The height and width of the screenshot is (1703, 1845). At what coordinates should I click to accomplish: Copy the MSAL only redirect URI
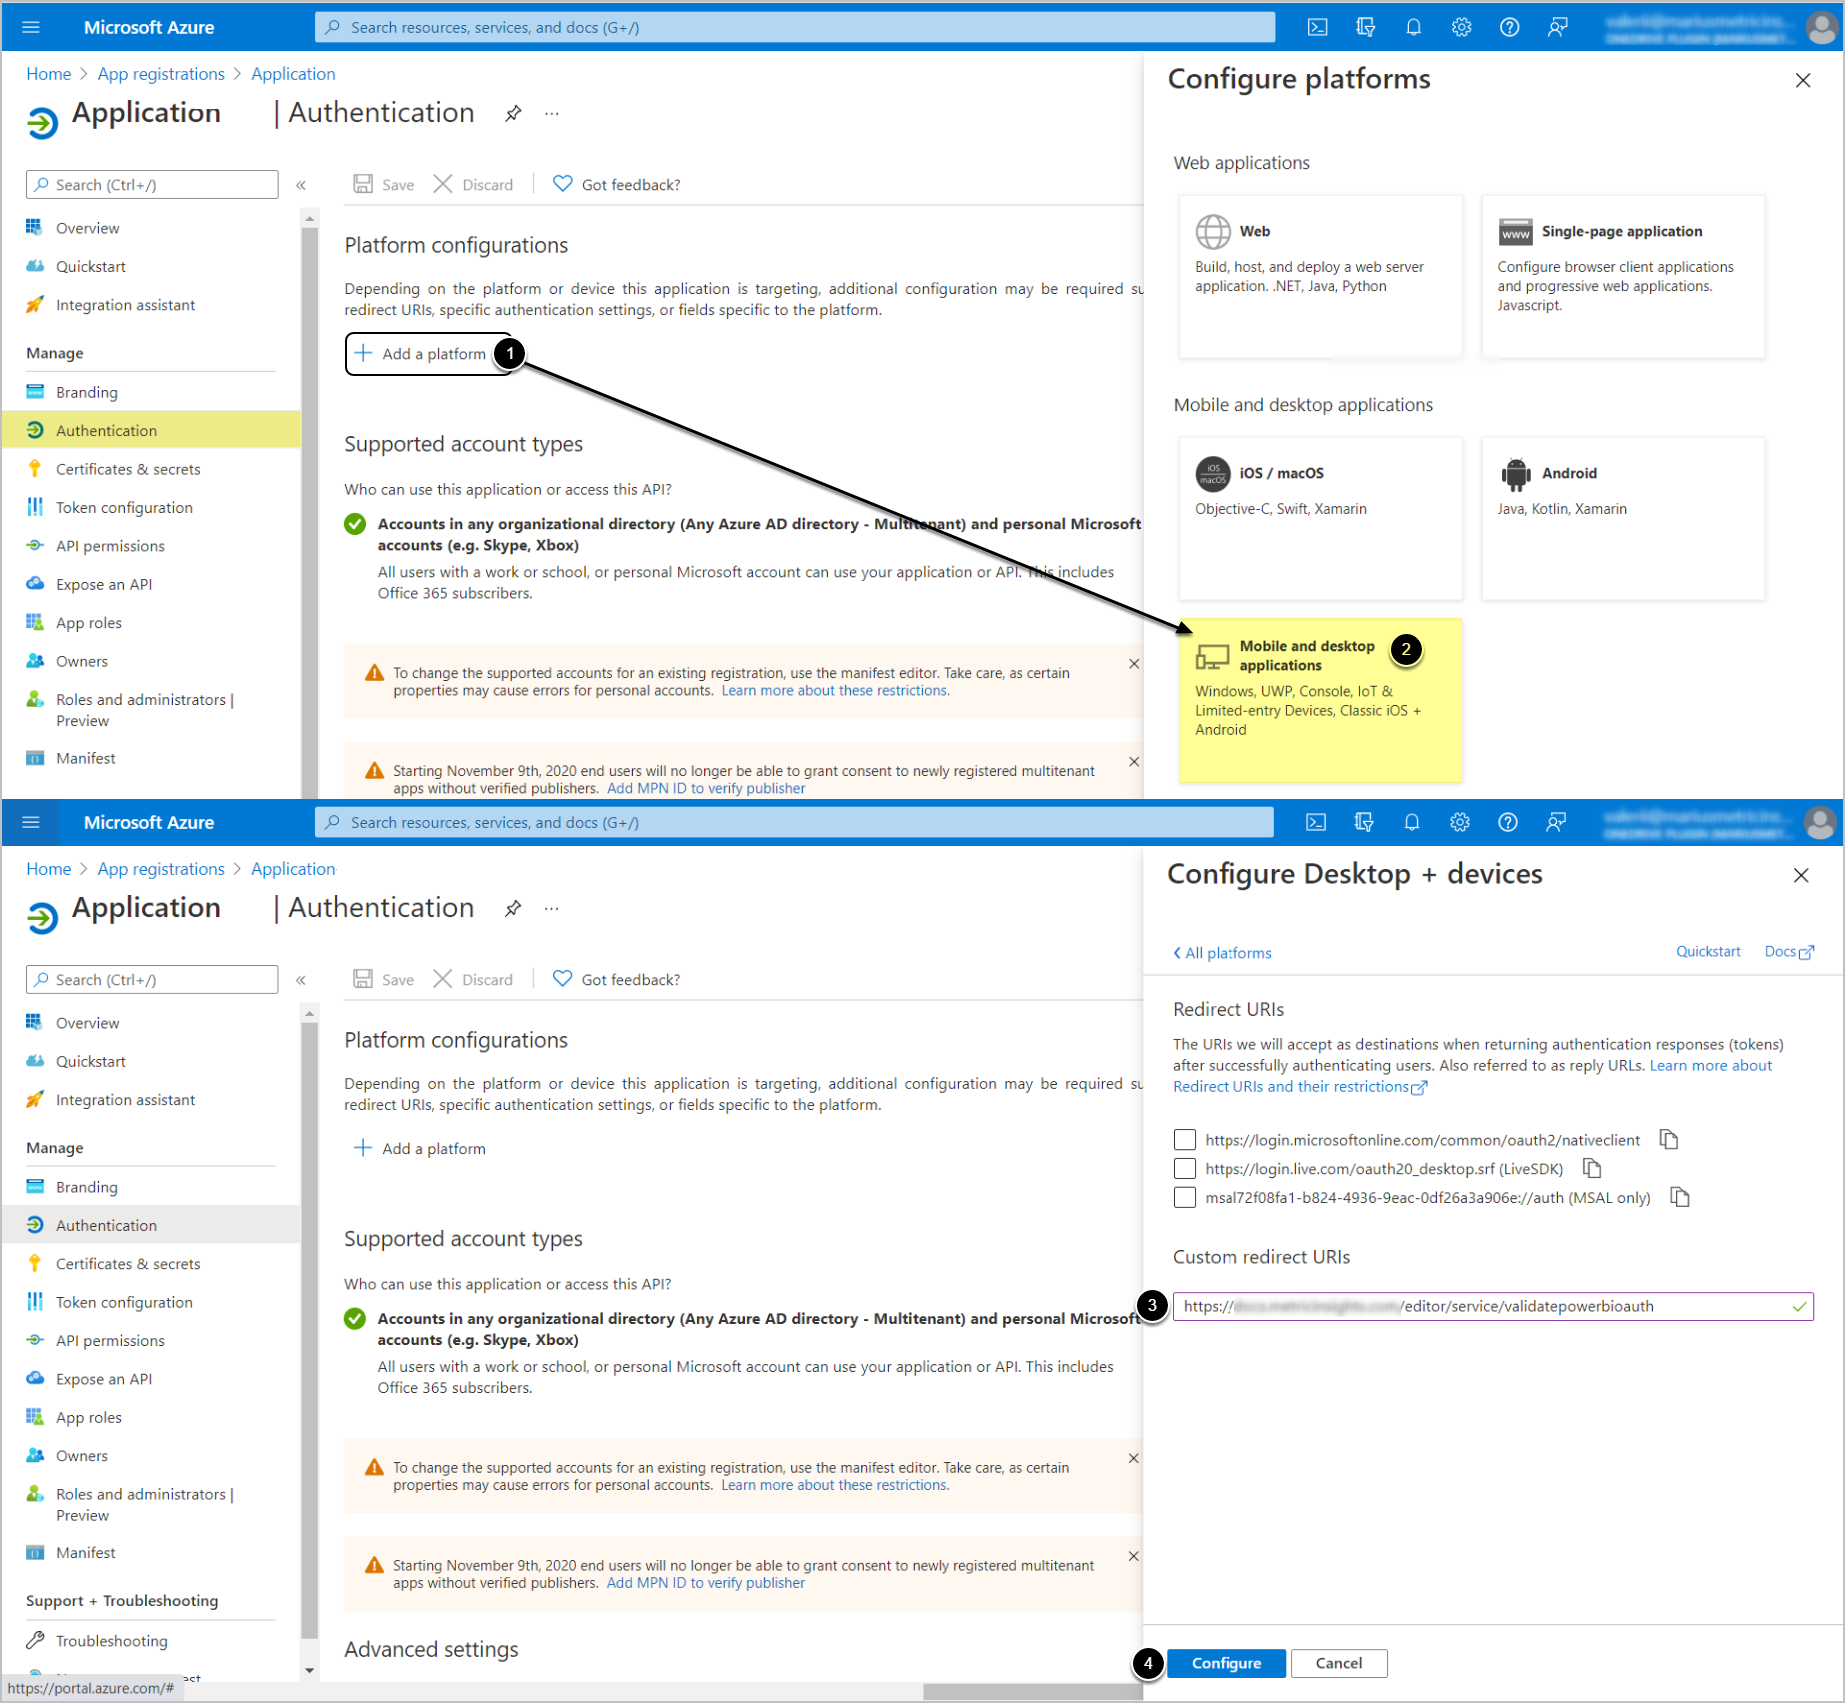point(1680,1197)
